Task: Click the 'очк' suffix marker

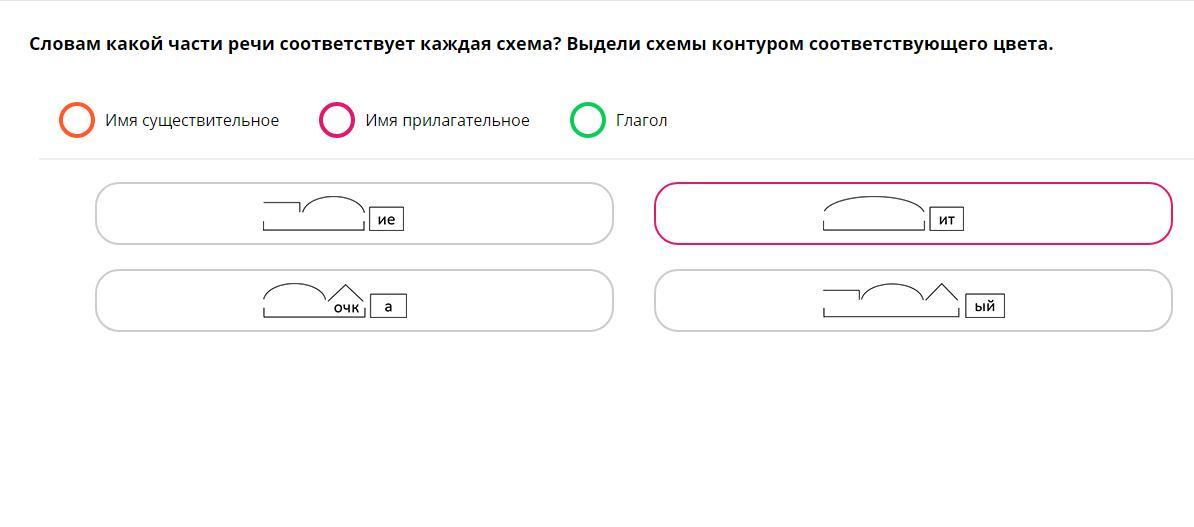Action: click(346, 308)
